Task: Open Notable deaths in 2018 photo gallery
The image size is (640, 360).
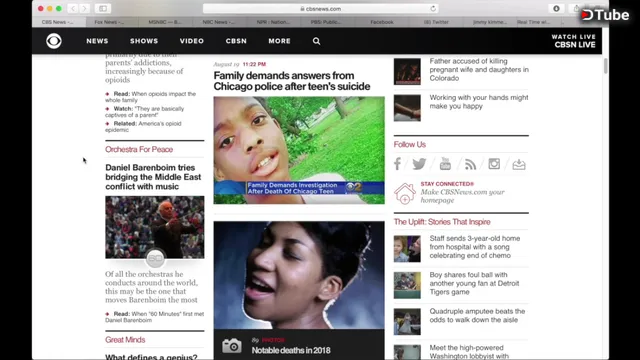Action: (x=291, y=350)
